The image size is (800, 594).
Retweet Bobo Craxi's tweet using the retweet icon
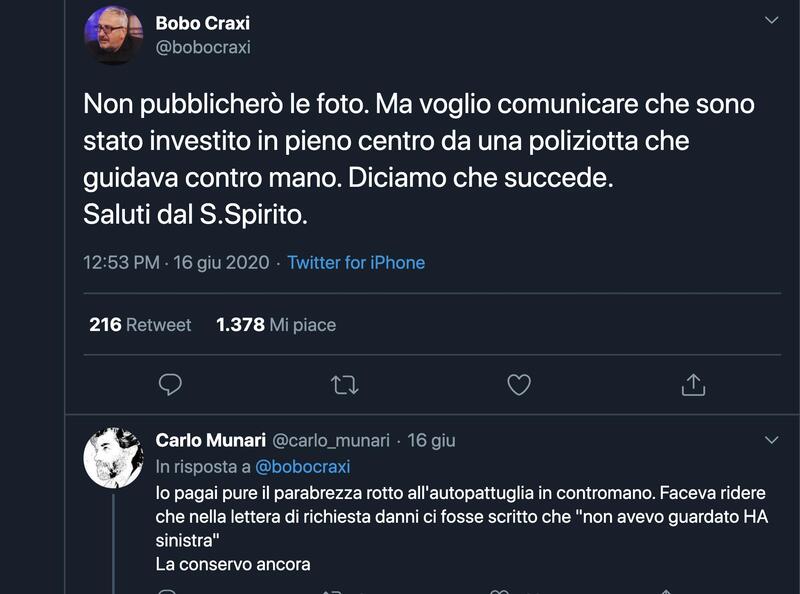coord(344,384)
